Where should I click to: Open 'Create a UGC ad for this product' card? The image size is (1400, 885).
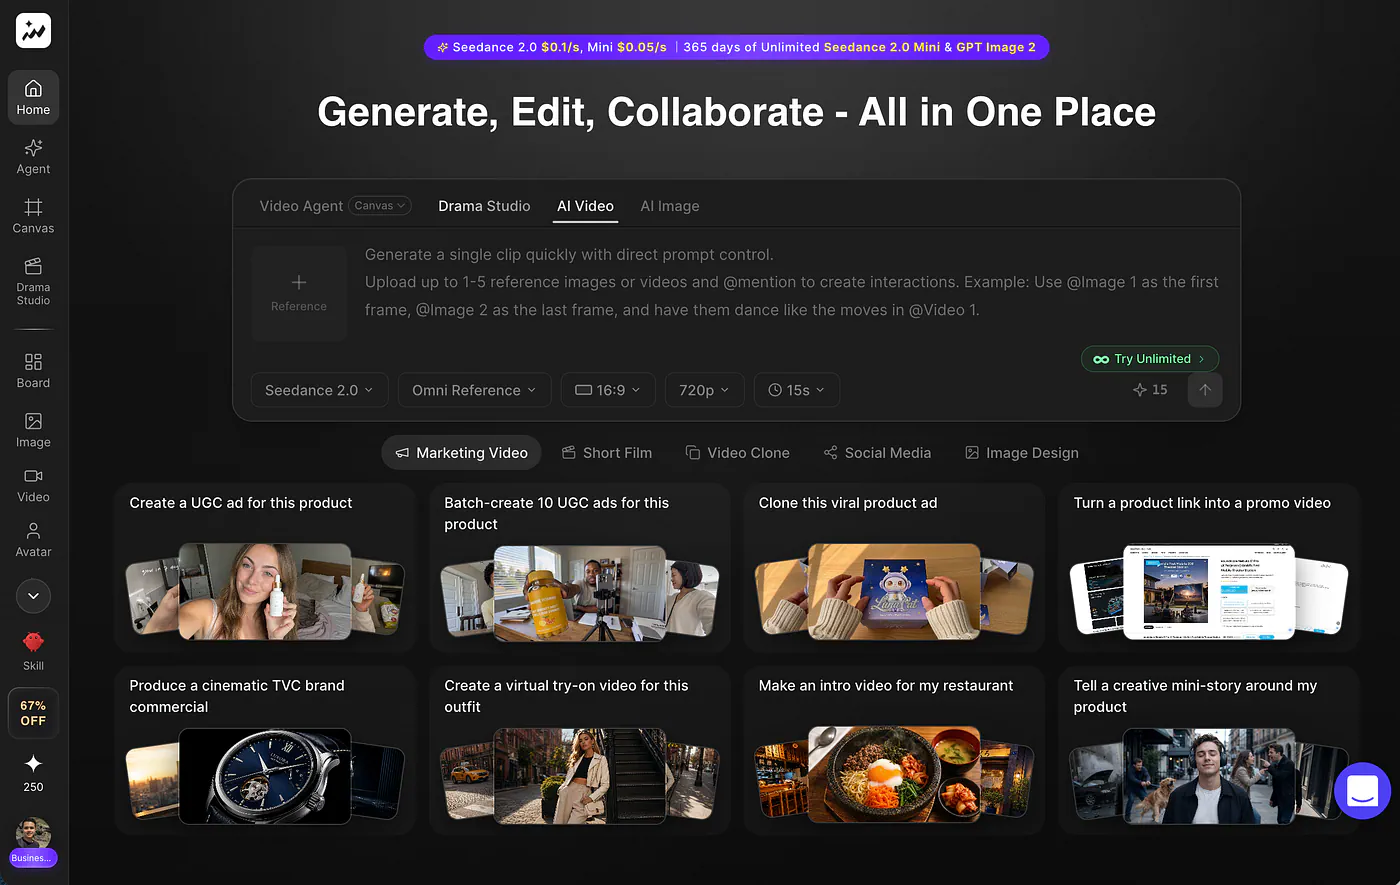click(265, 568)
